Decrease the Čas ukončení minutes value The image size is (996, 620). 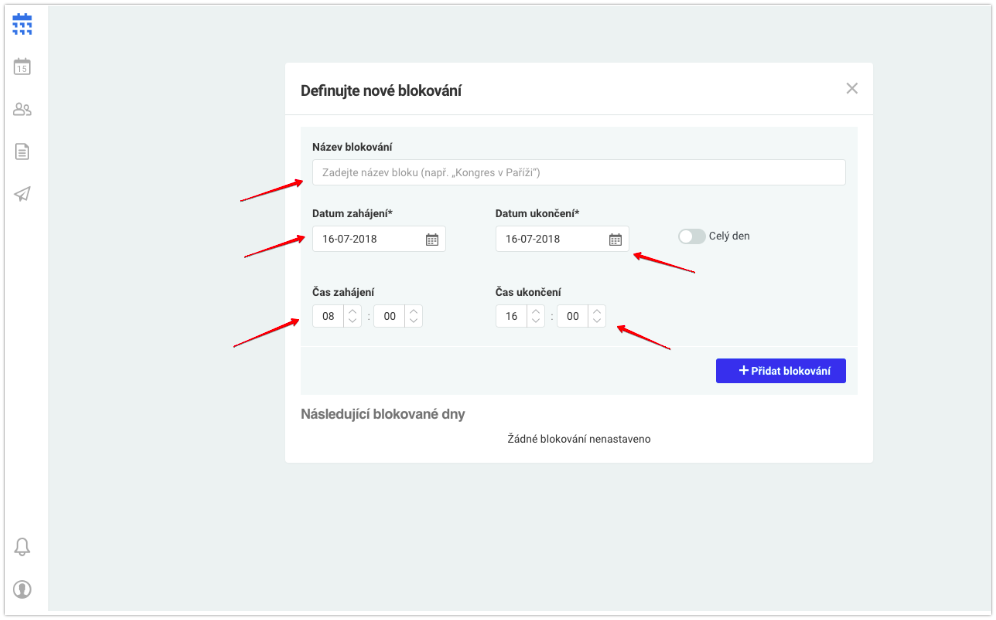(x=597, y=321)
